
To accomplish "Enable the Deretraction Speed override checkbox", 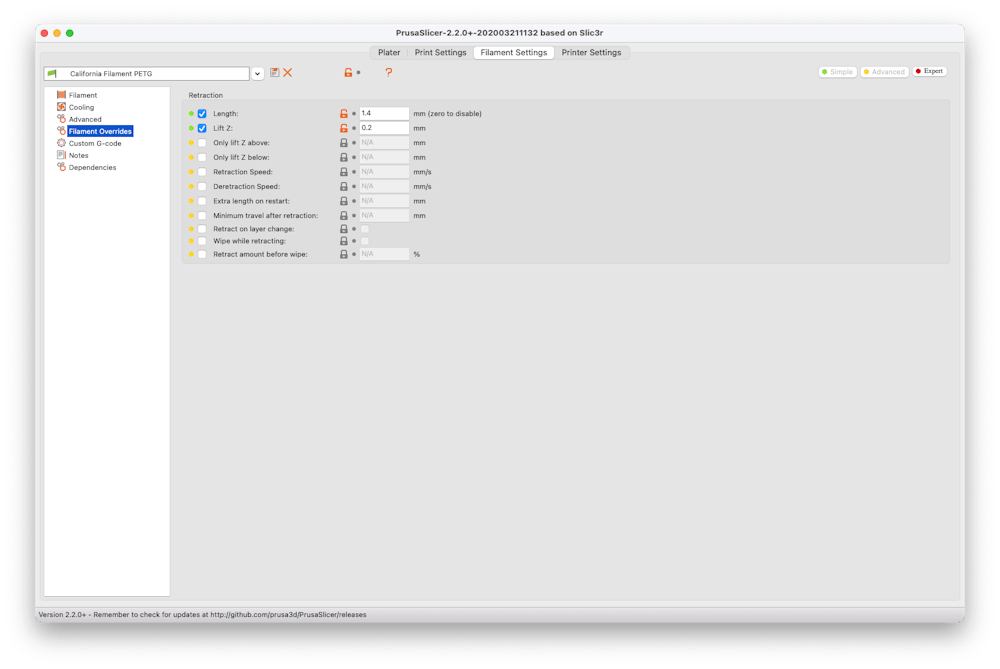I will click(x=202, y=187).
